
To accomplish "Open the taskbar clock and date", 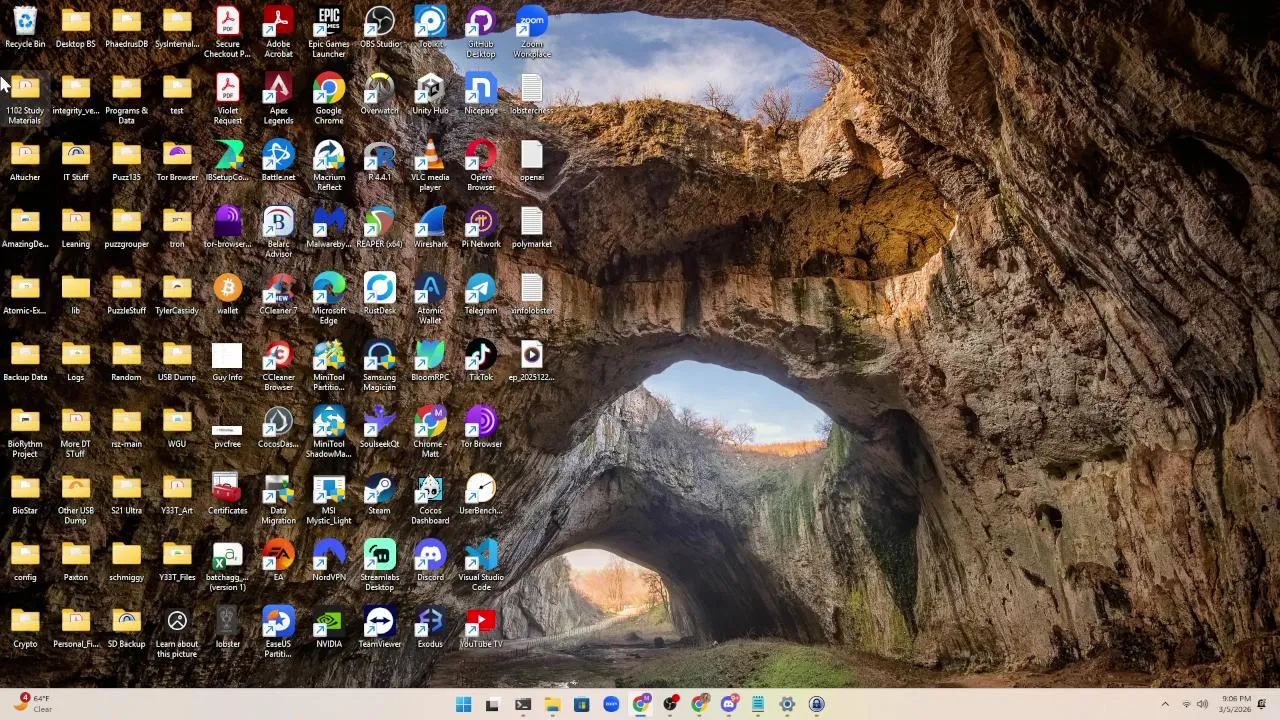I will (x=1236, y=704).
